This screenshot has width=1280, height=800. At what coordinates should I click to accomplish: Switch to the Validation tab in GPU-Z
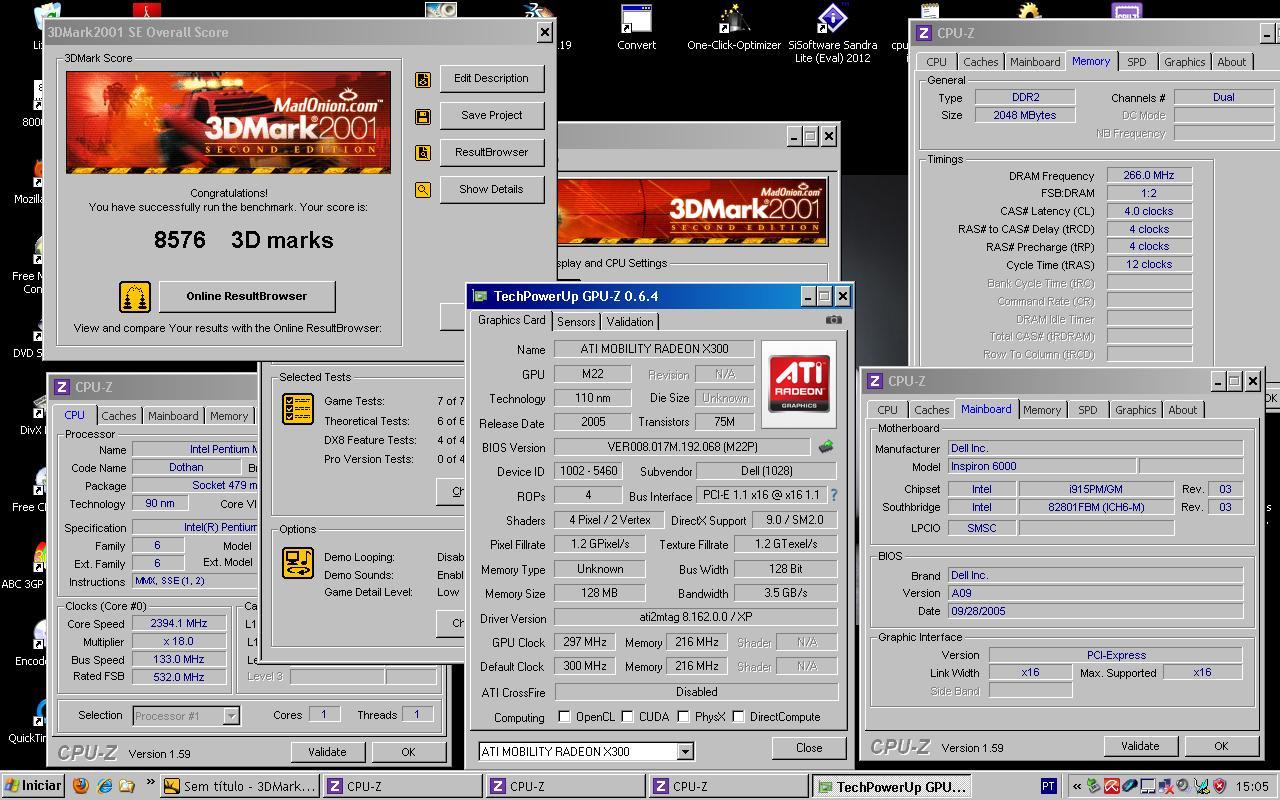click(x=630, y=321)
